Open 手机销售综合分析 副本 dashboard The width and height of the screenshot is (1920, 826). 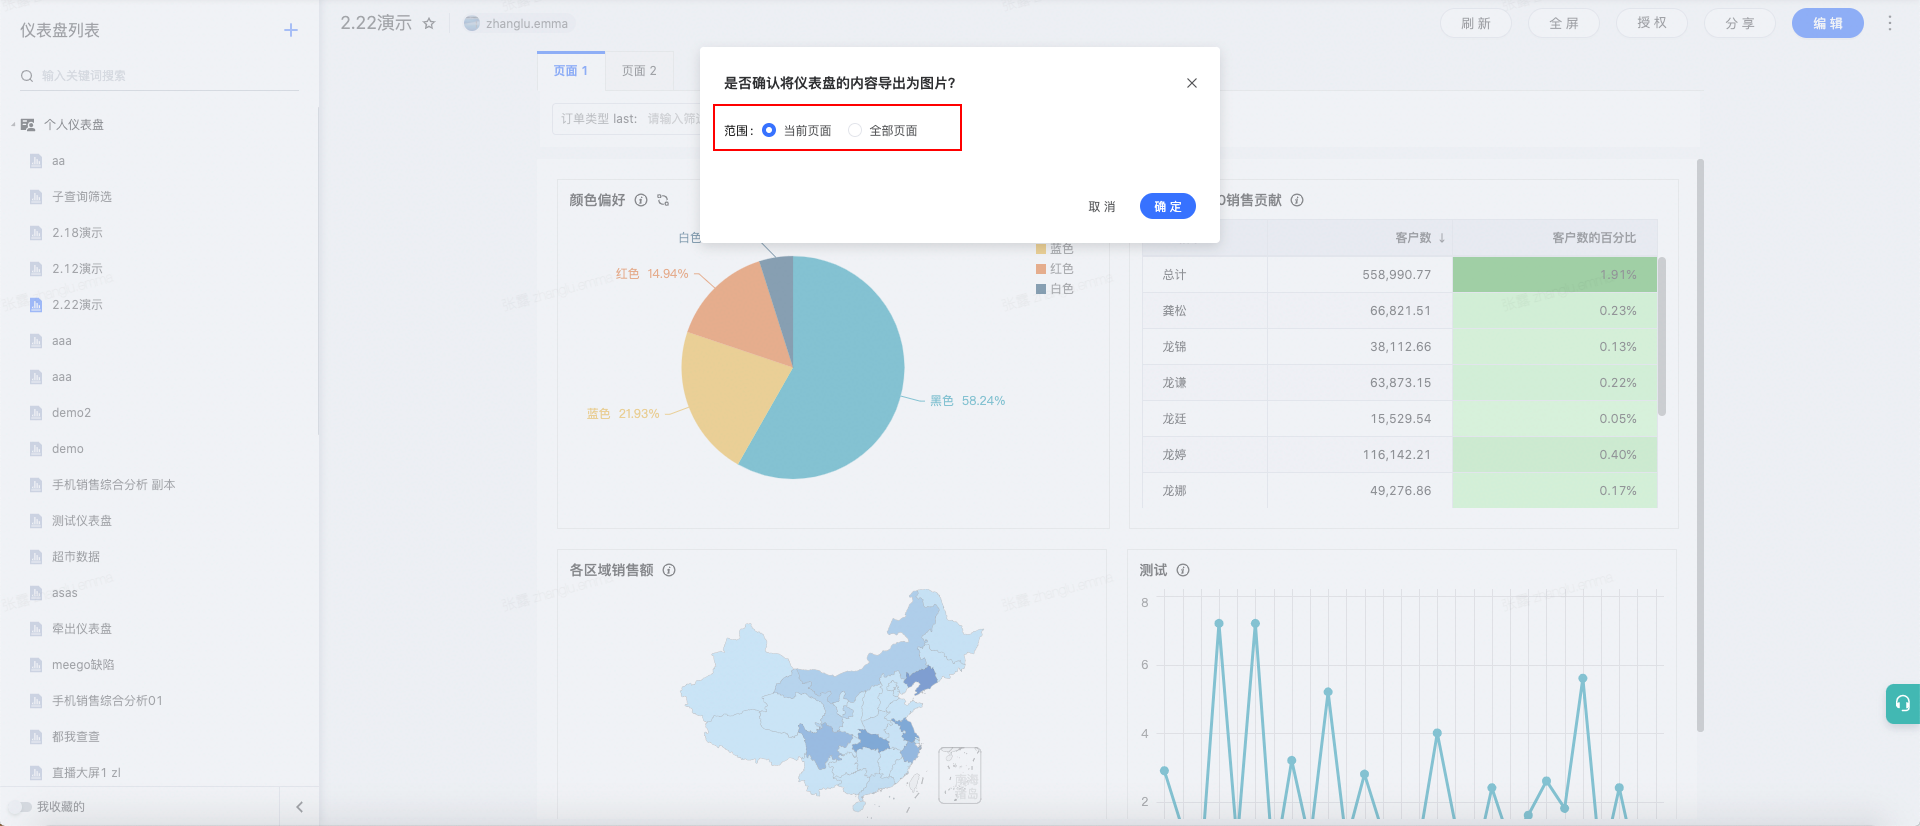tap(113, 485)
